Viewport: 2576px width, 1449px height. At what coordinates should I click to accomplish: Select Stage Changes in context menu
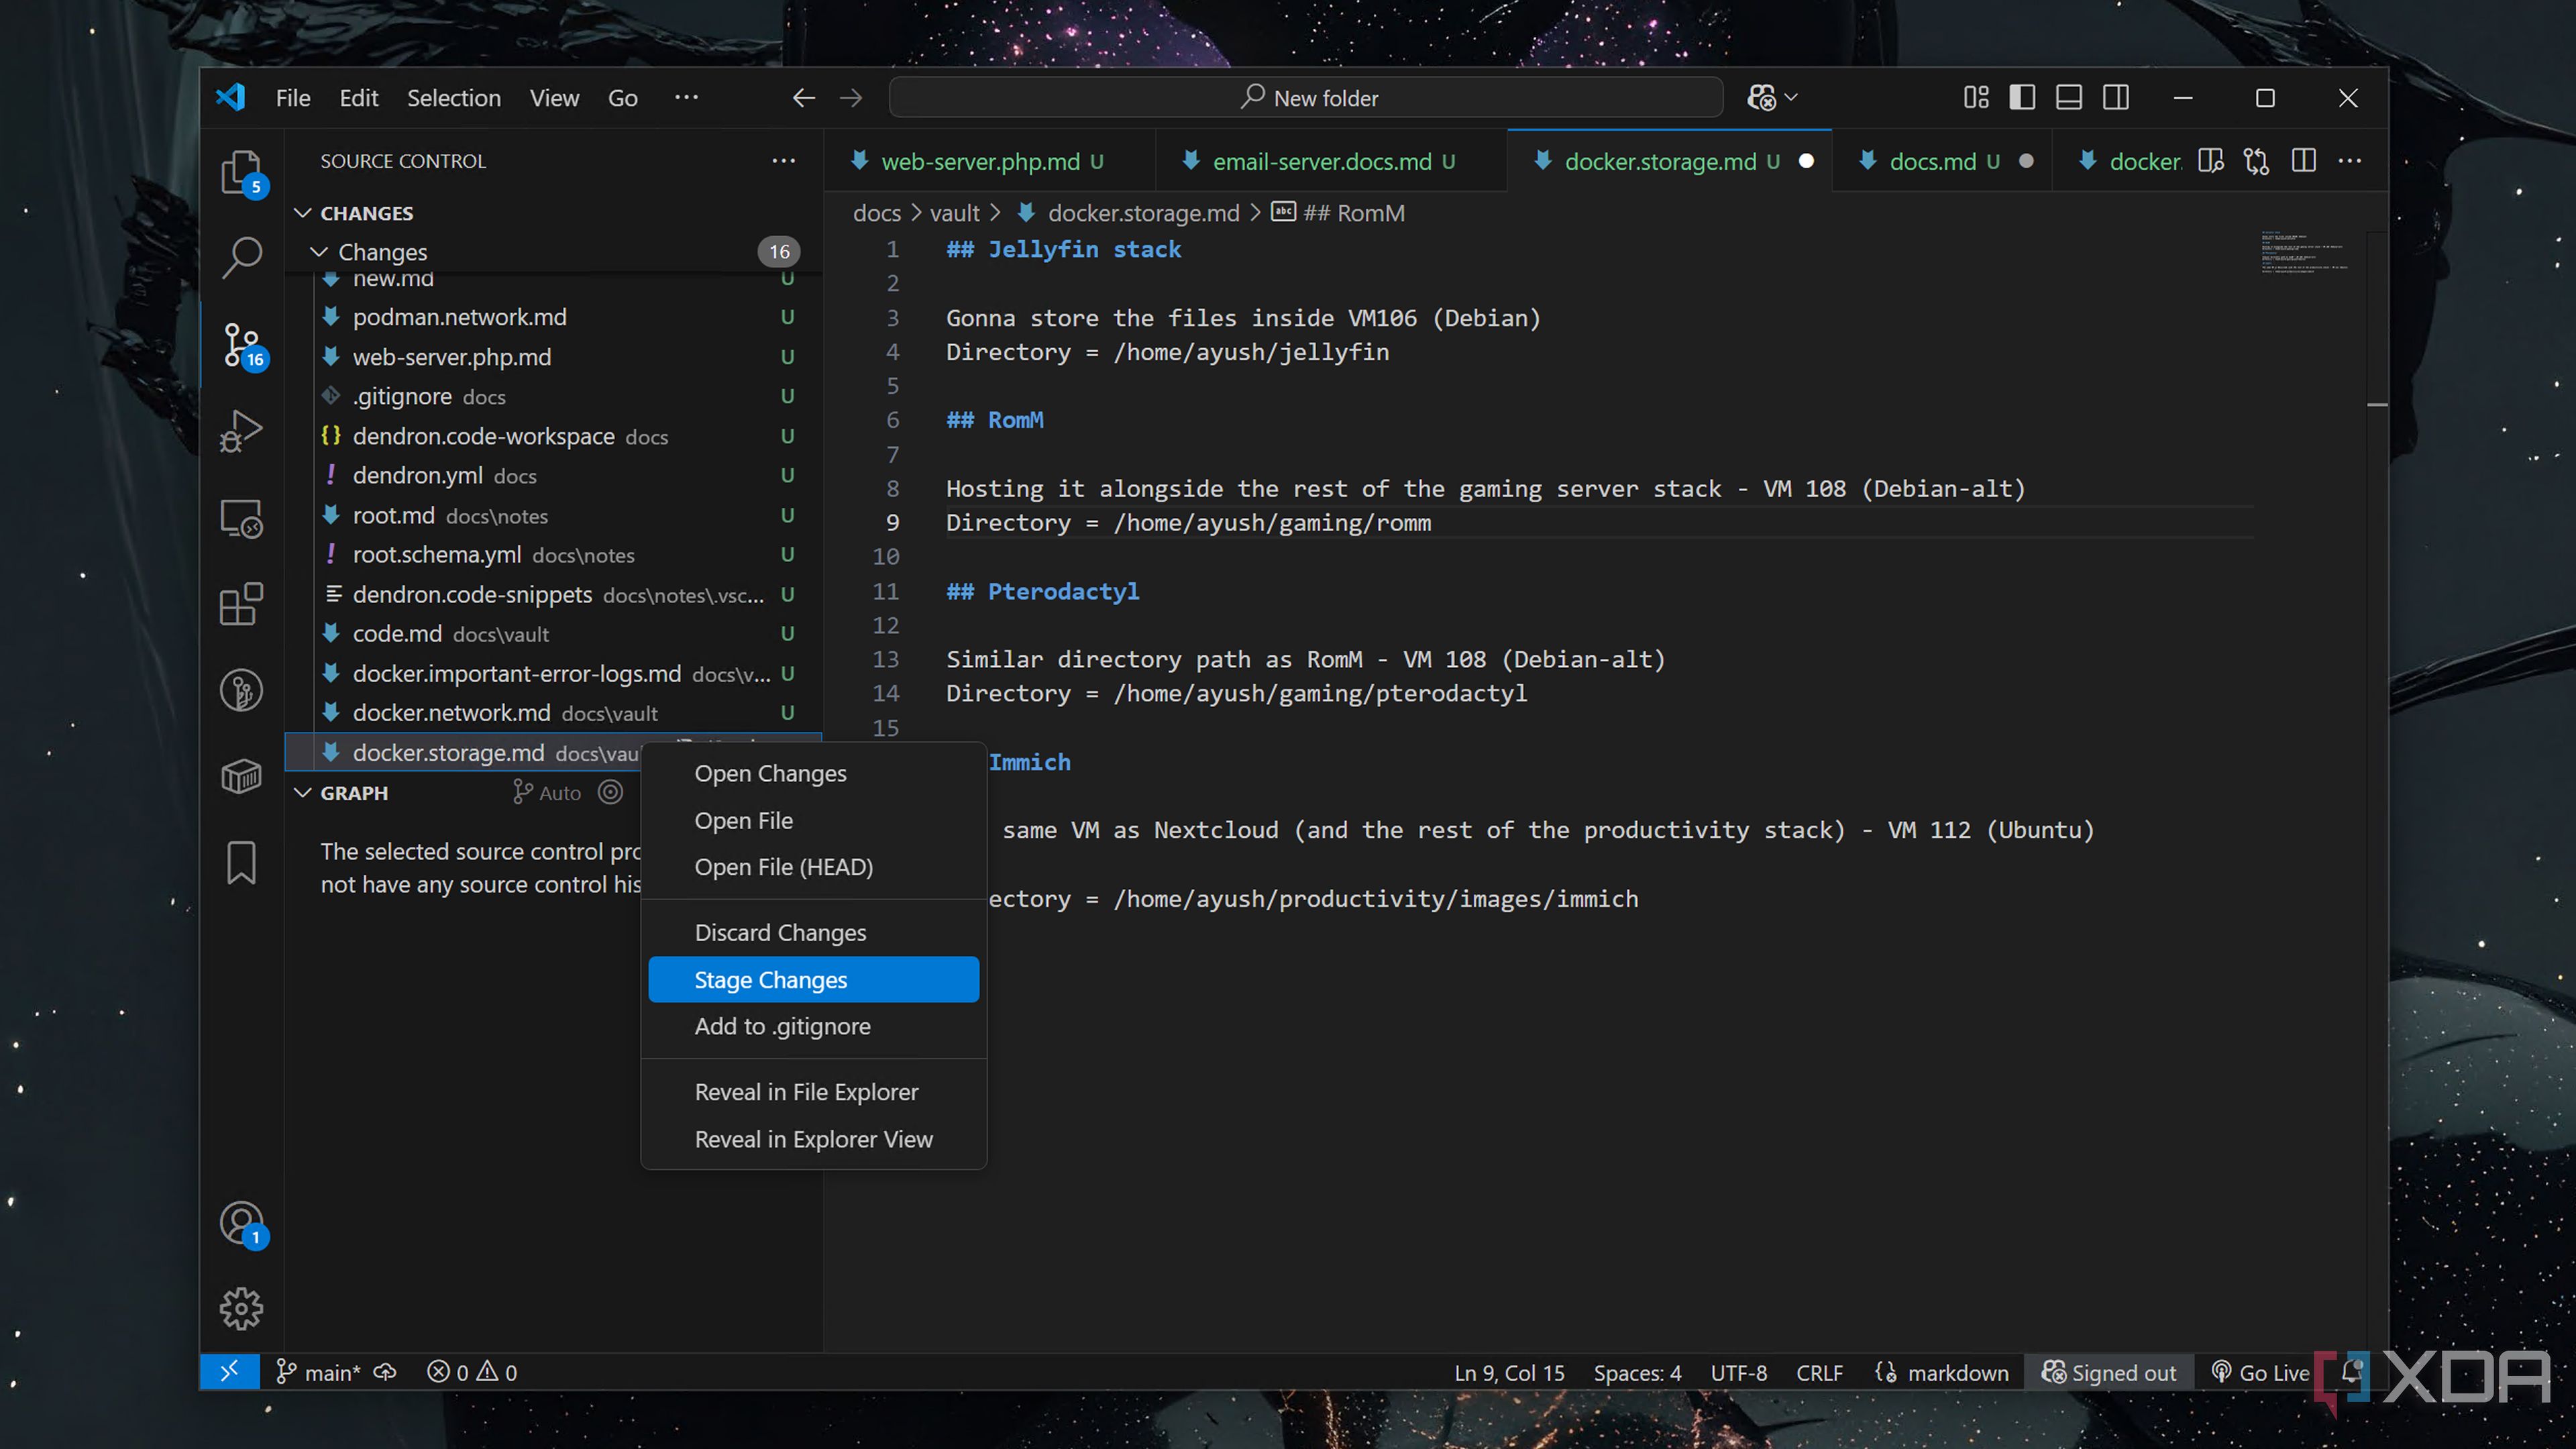pos(813,980)
